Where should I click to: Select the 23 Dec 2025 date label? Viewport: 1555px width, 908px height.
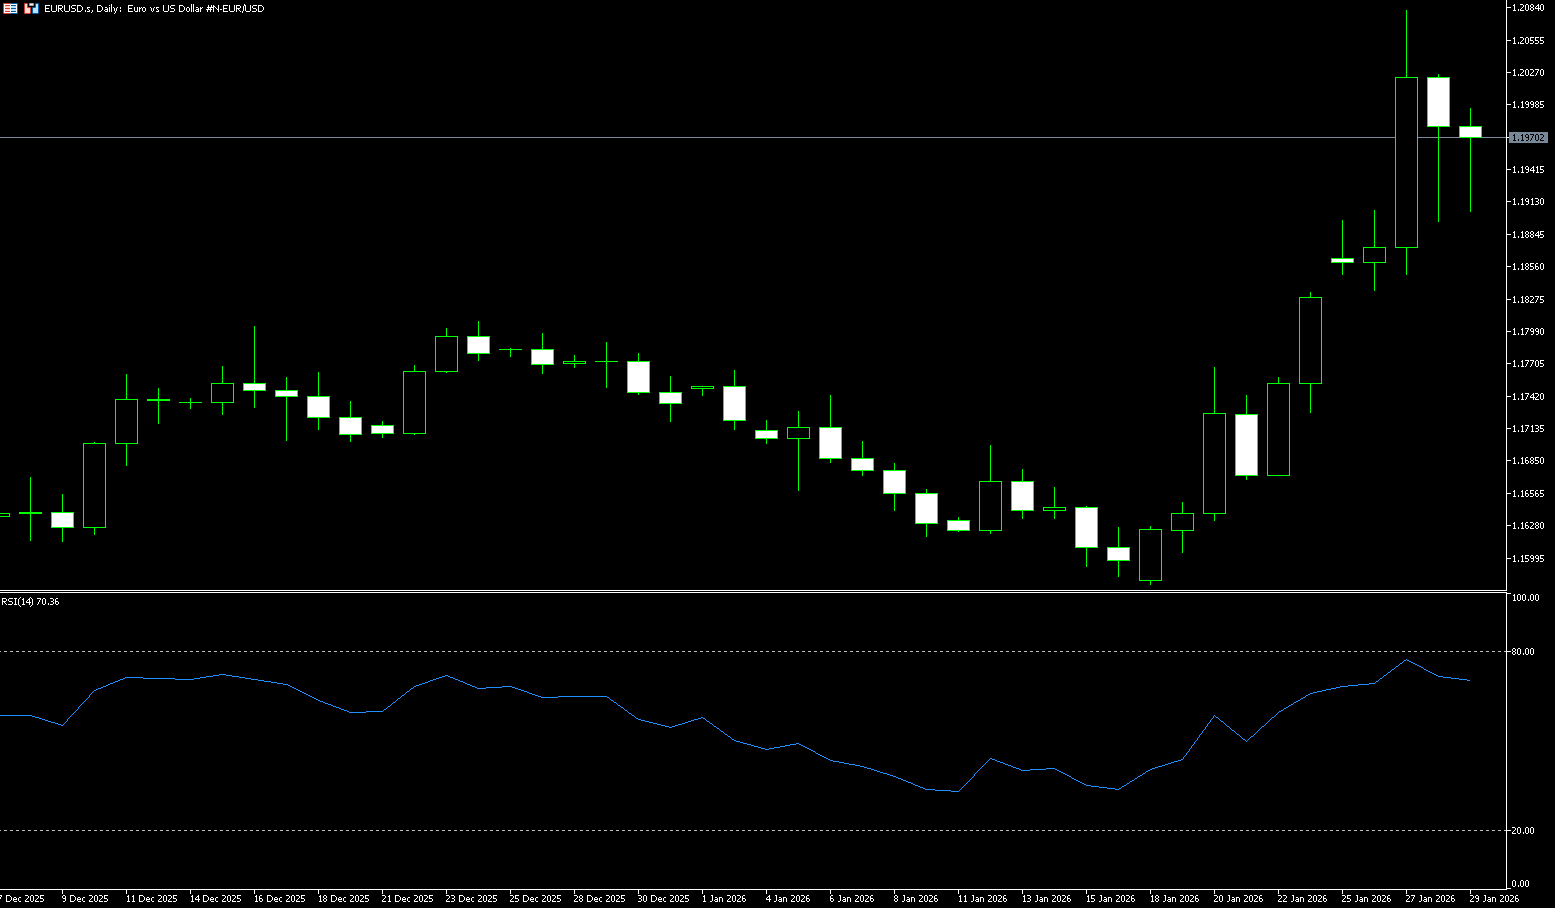point(470,899)
